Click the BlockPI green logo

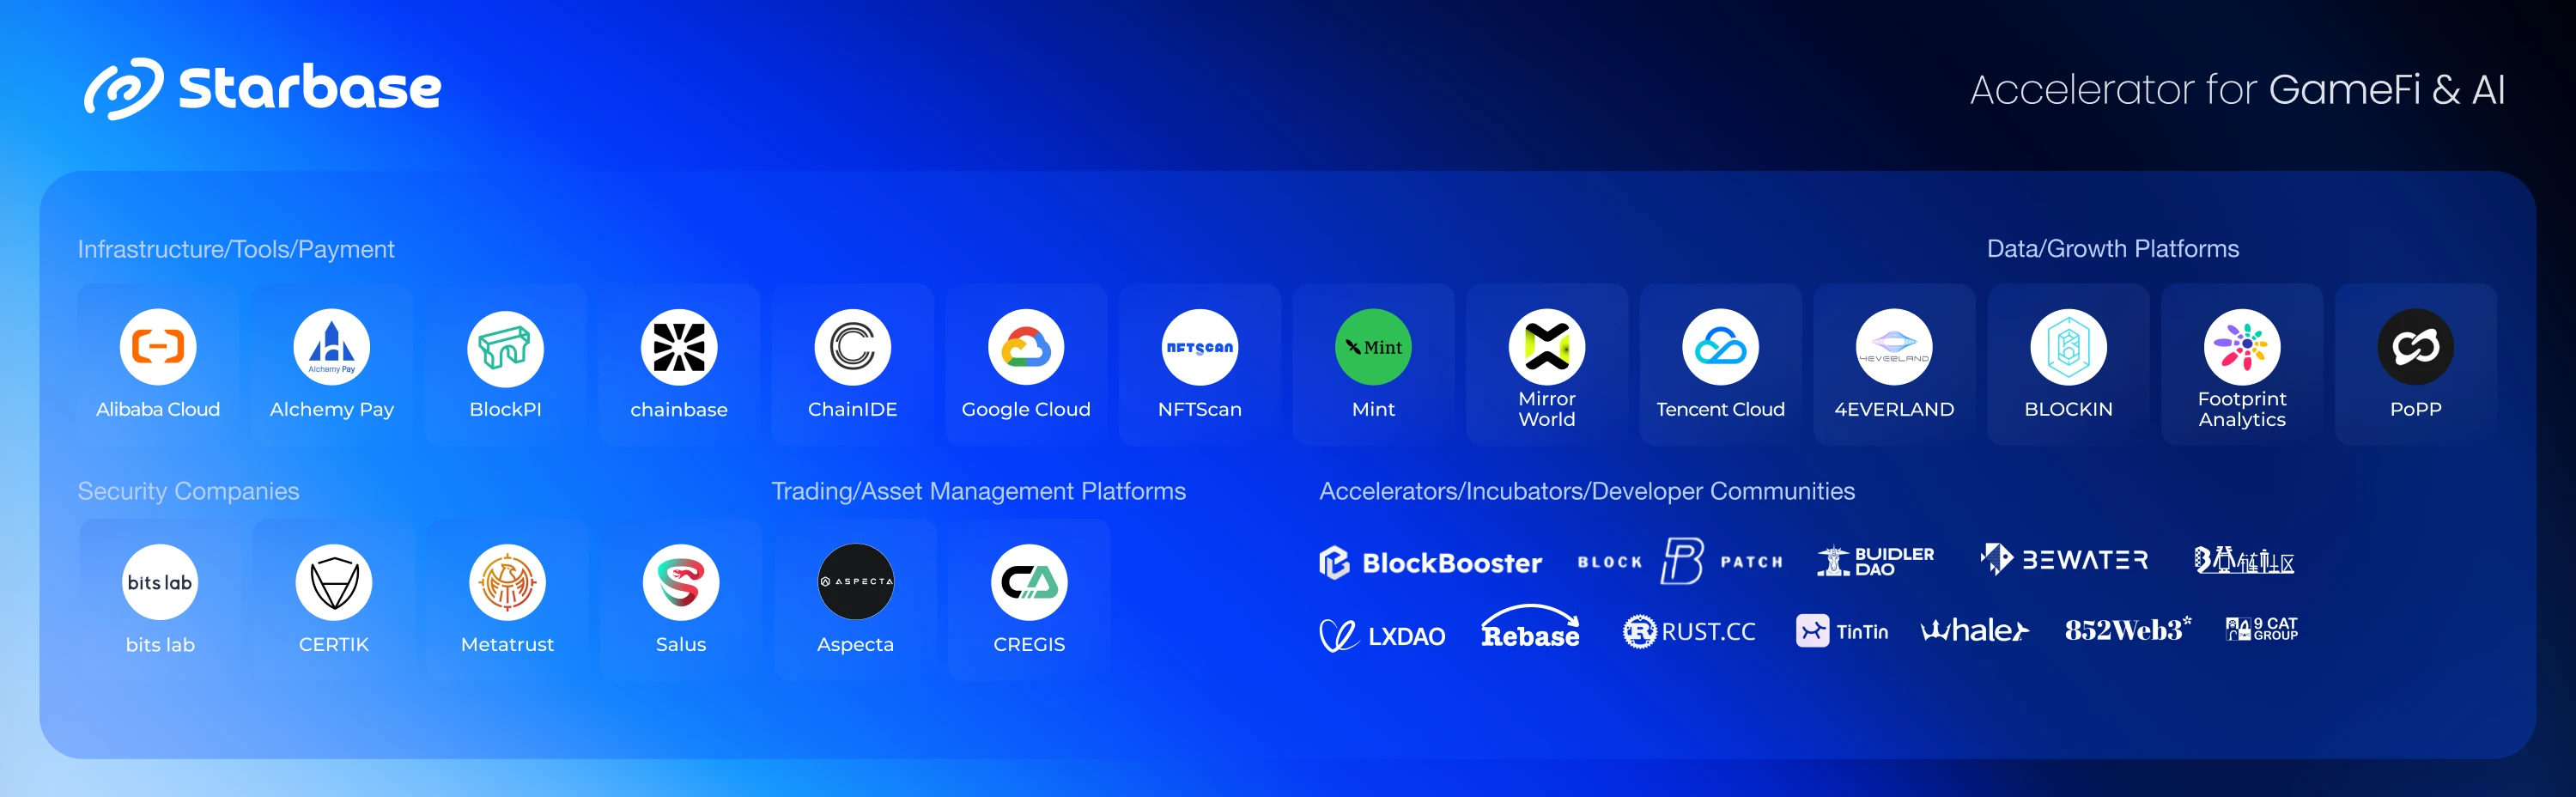505,347
